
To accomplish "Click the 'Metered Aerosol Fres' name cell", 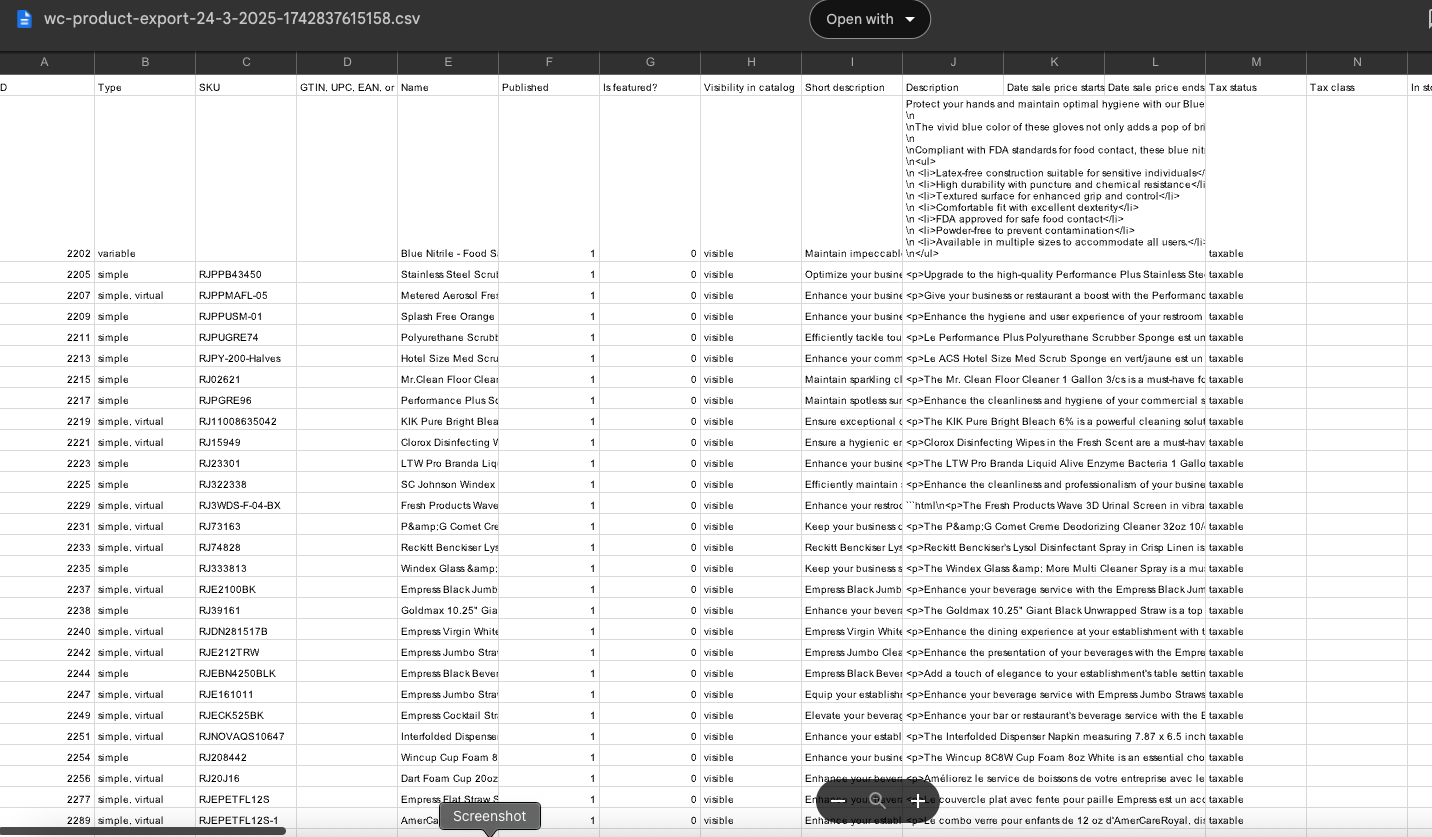I will click(448, 295).
